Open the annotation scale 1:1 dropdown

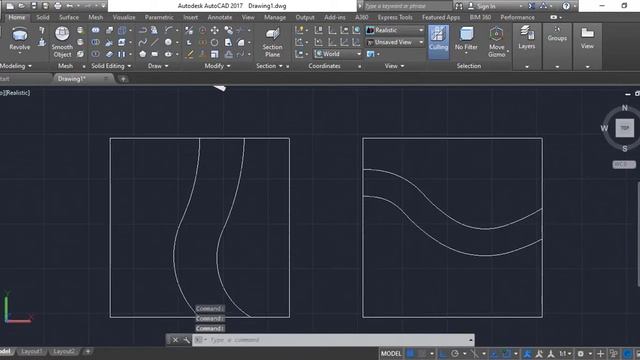565,353
